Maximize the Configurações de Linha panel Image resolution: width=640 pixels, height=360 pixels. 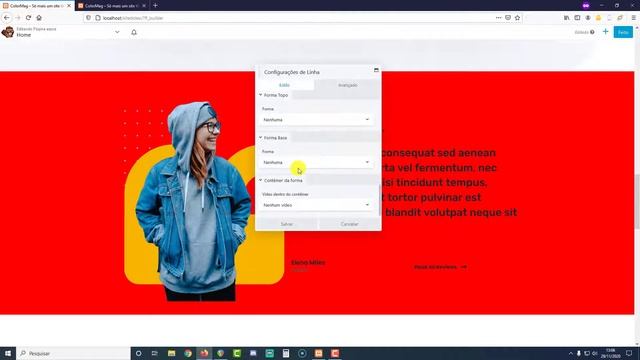pyautogui.click(x=376, y=70)
